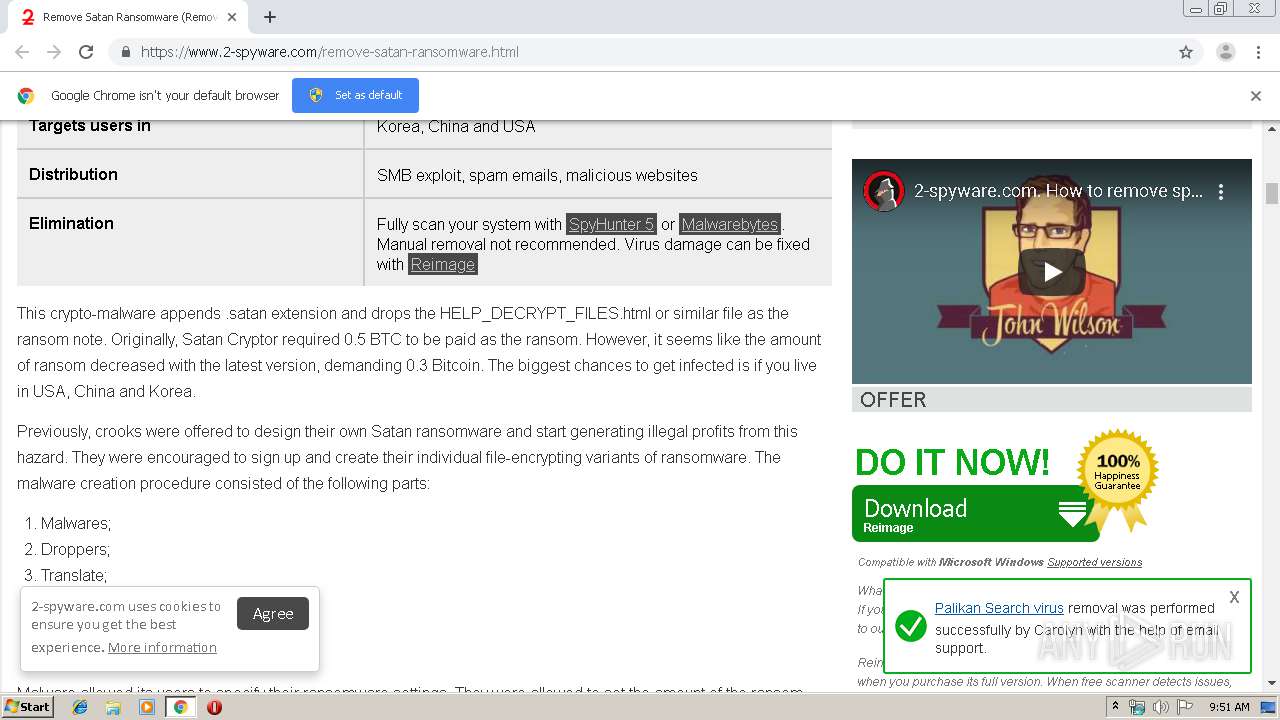Close the Remove Satan Ransomware tab
Image resolution: width=1280 pixels, height=720 pixels.
click(x=233, y=17)
